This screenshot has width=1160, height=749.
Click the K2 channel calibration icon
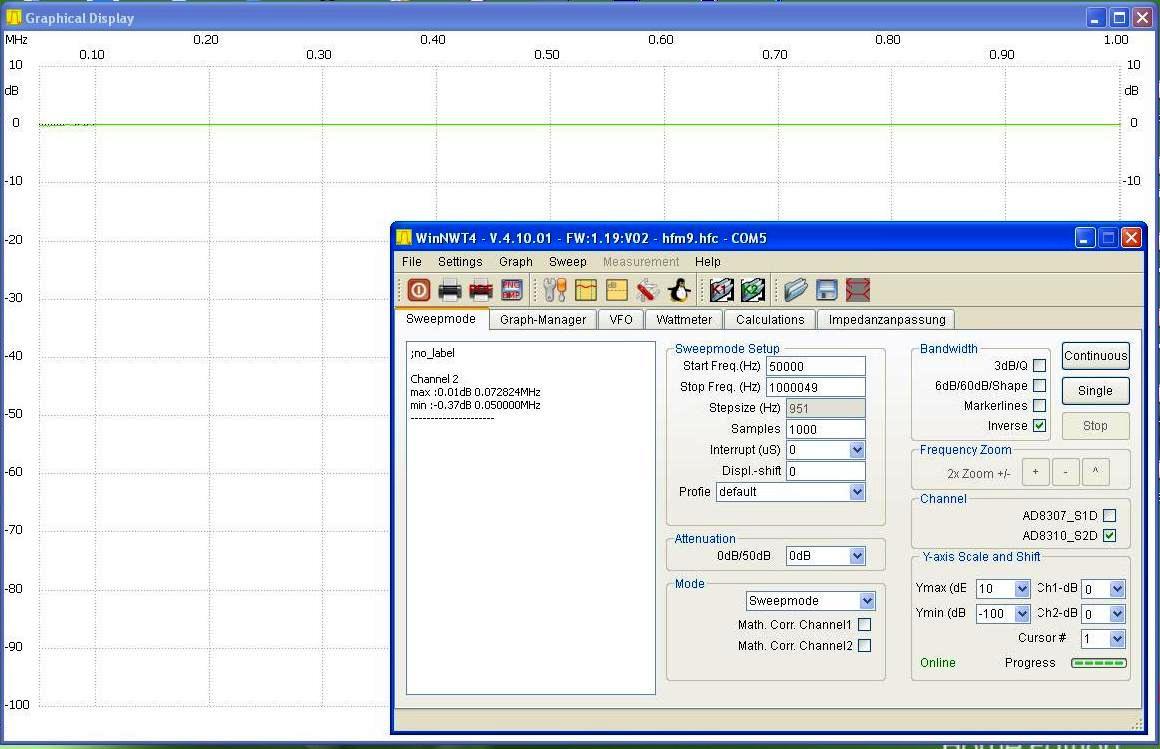click(x=753, y=290)
